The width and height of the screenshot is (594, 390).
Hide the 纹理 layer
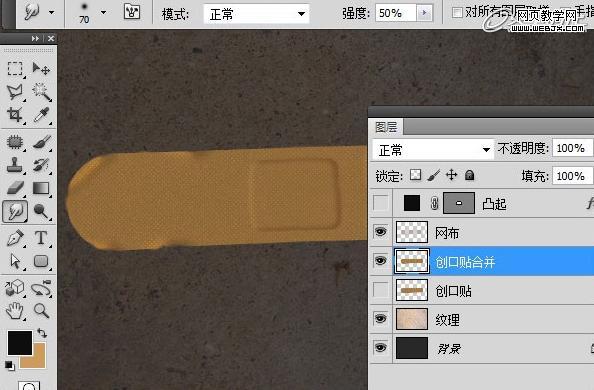[381, 319]
